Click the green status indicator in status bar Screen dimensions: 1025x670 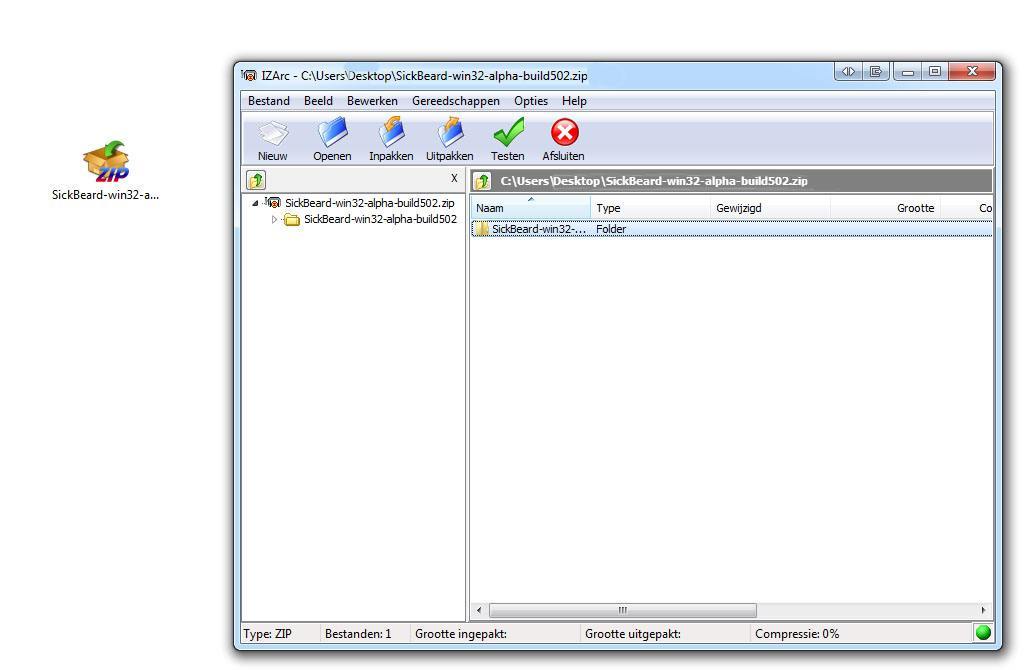coord(983,633)
